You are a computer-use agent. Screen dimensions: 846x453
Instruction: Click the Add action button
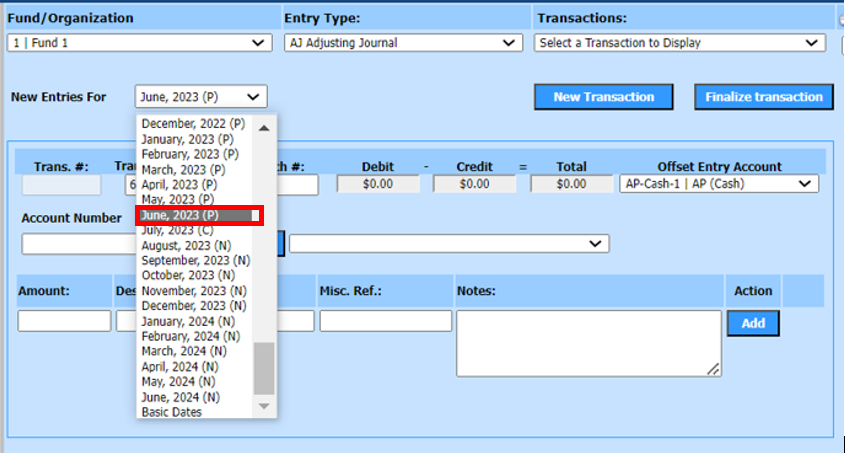[x=752, y=324]
